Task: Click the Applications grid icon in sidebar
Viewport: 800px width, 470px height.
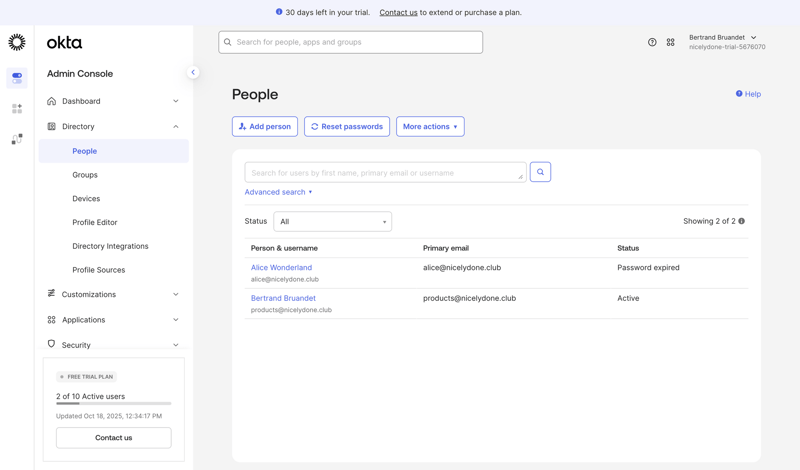Action: point(52,319)
